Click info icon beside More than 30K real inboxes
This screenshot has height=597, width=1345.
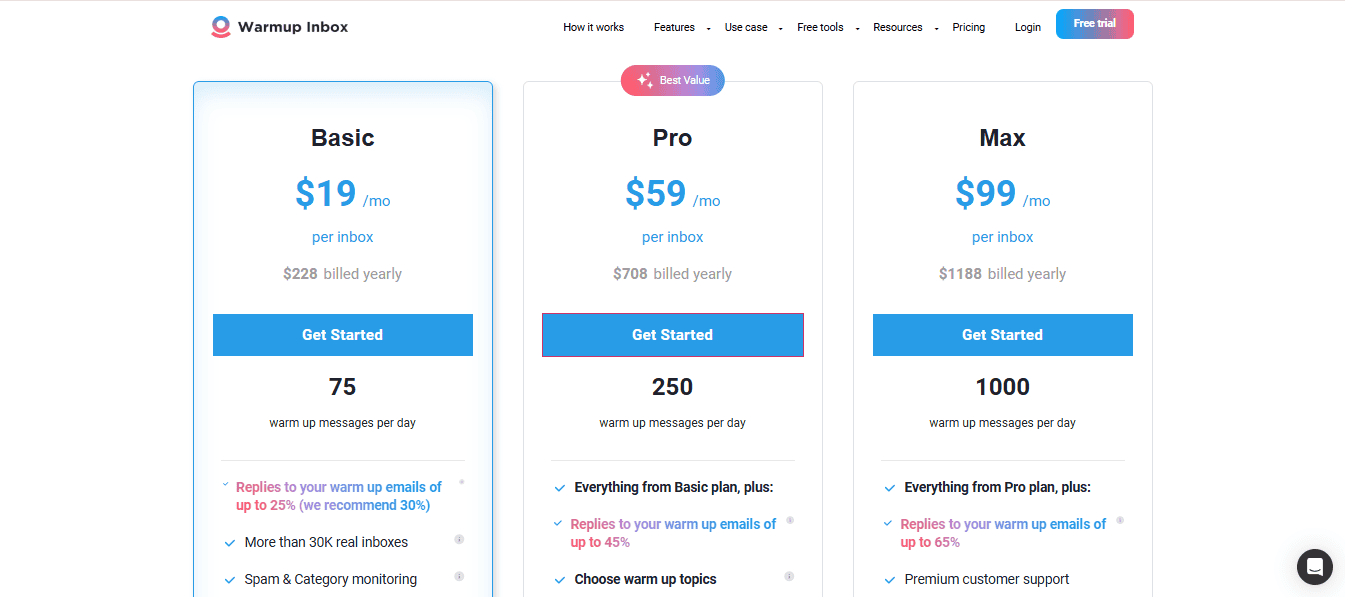tap(459, 539)
